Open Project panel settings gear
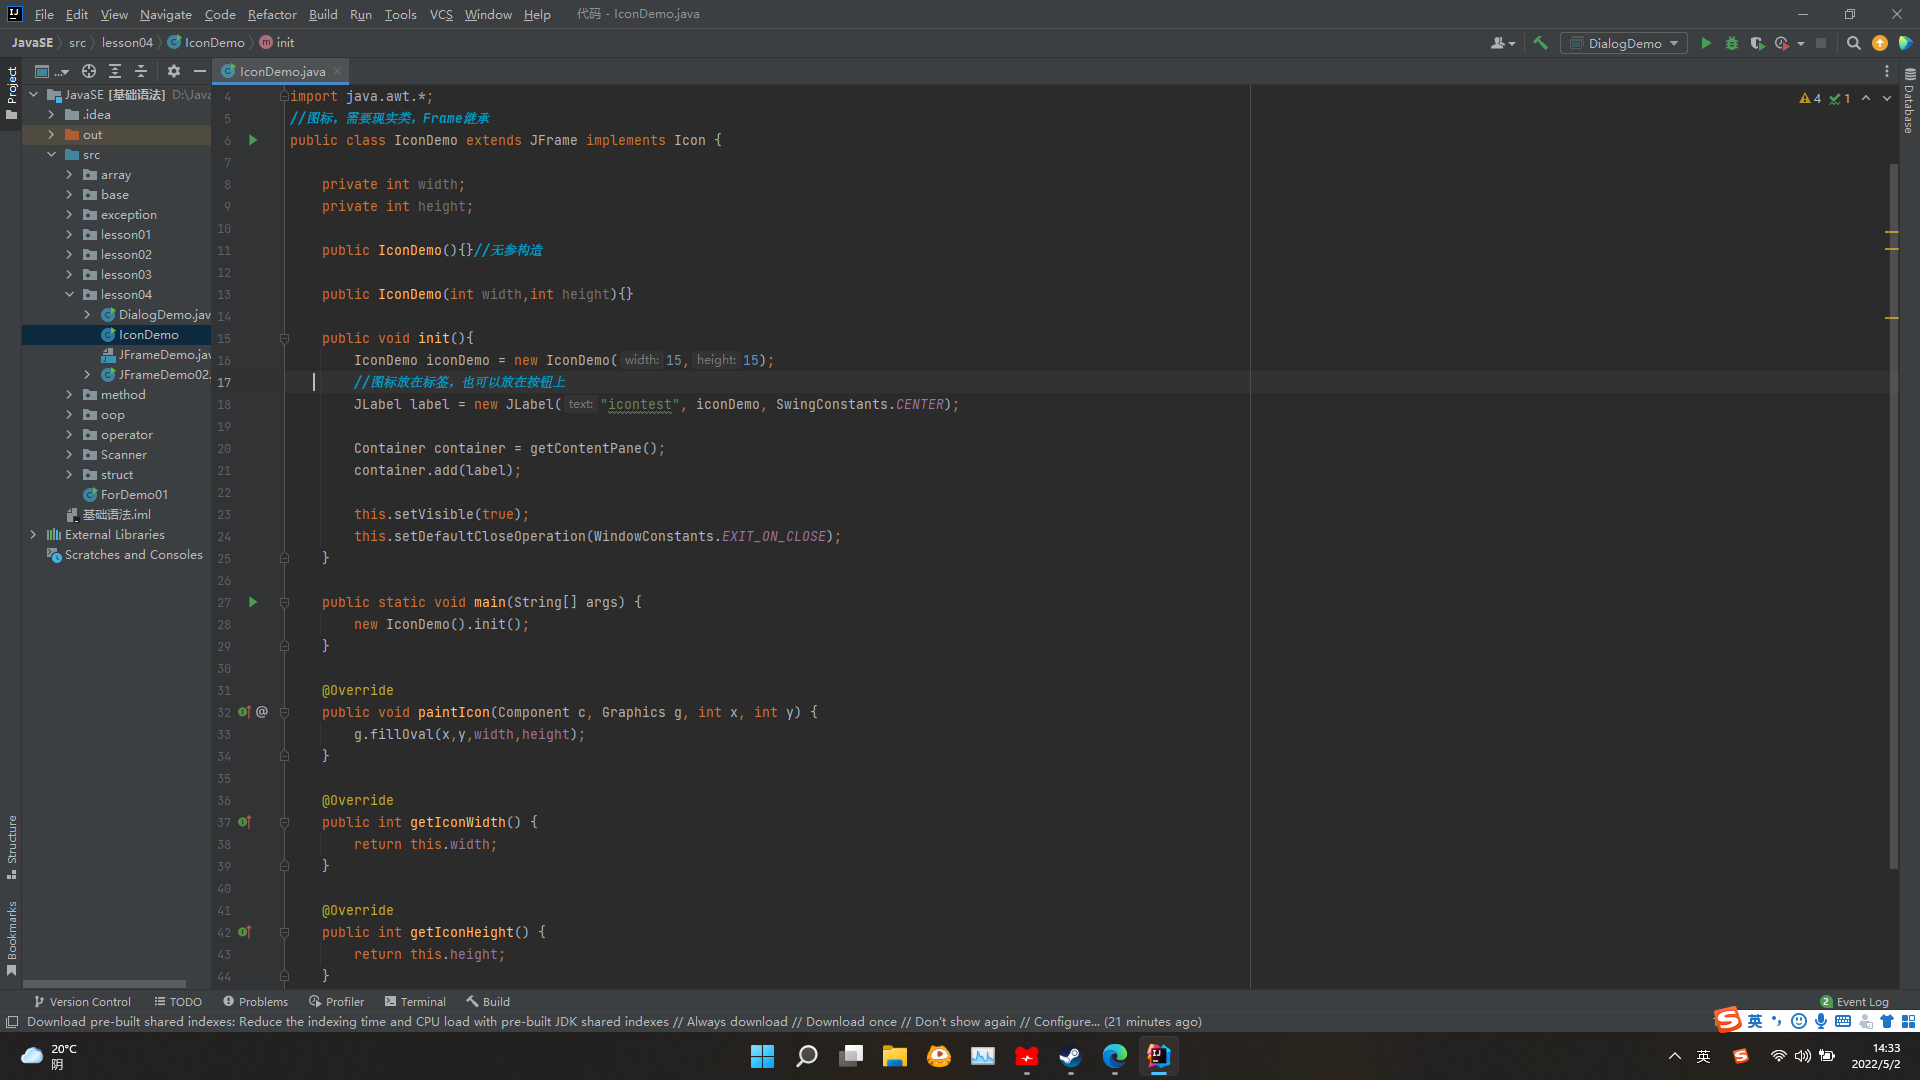1920x1080 pixels. pyautogui.click(x=174, y=71)
